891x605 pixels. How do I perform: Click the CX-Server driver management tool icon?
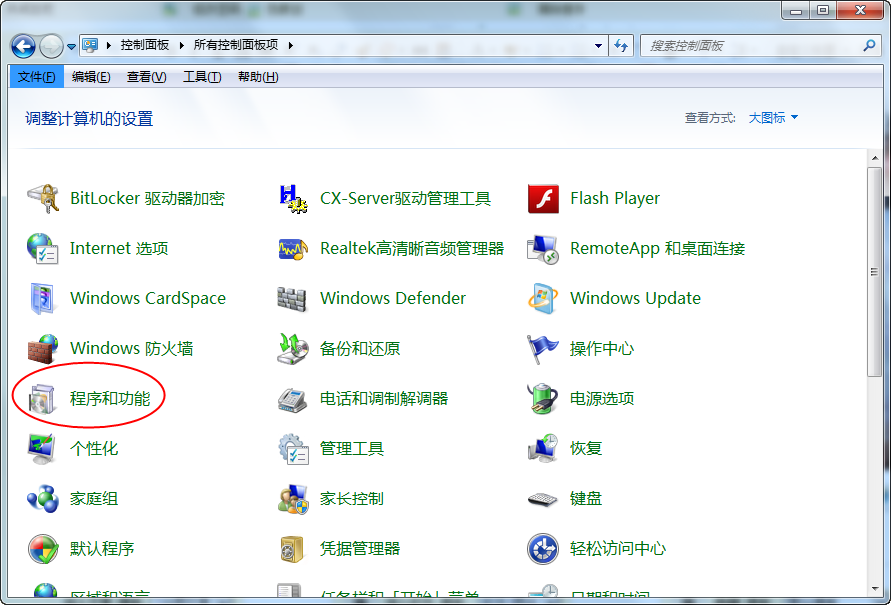click(x=293, y=198)
